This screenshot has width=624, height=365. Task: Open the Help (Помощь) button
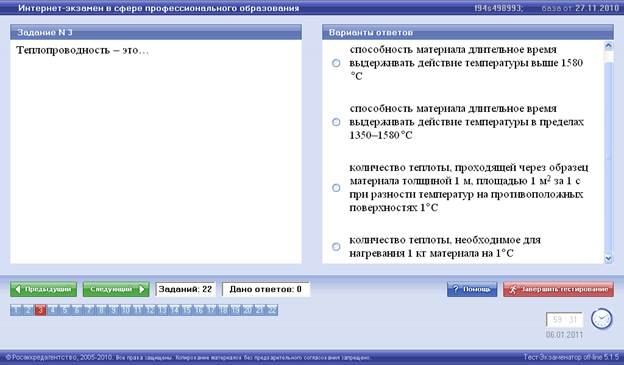pyautogui.click(x=472, y=289)
